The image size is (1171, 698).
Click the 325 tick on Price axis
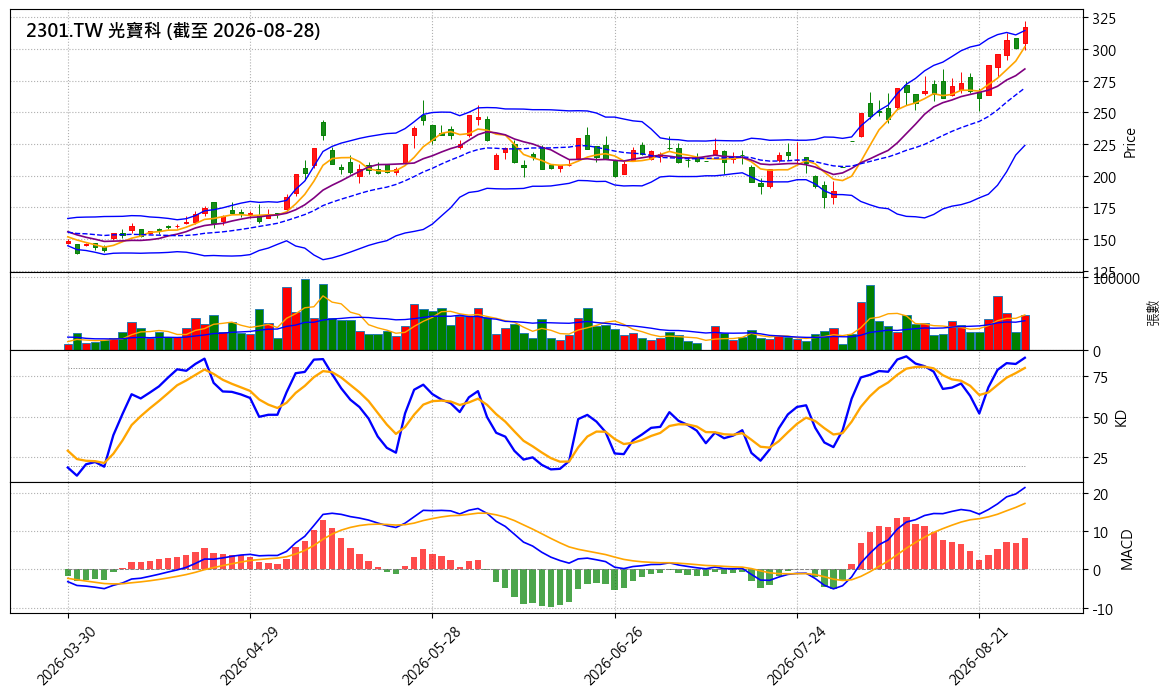pyautogui.click(x=1103, y=18)
